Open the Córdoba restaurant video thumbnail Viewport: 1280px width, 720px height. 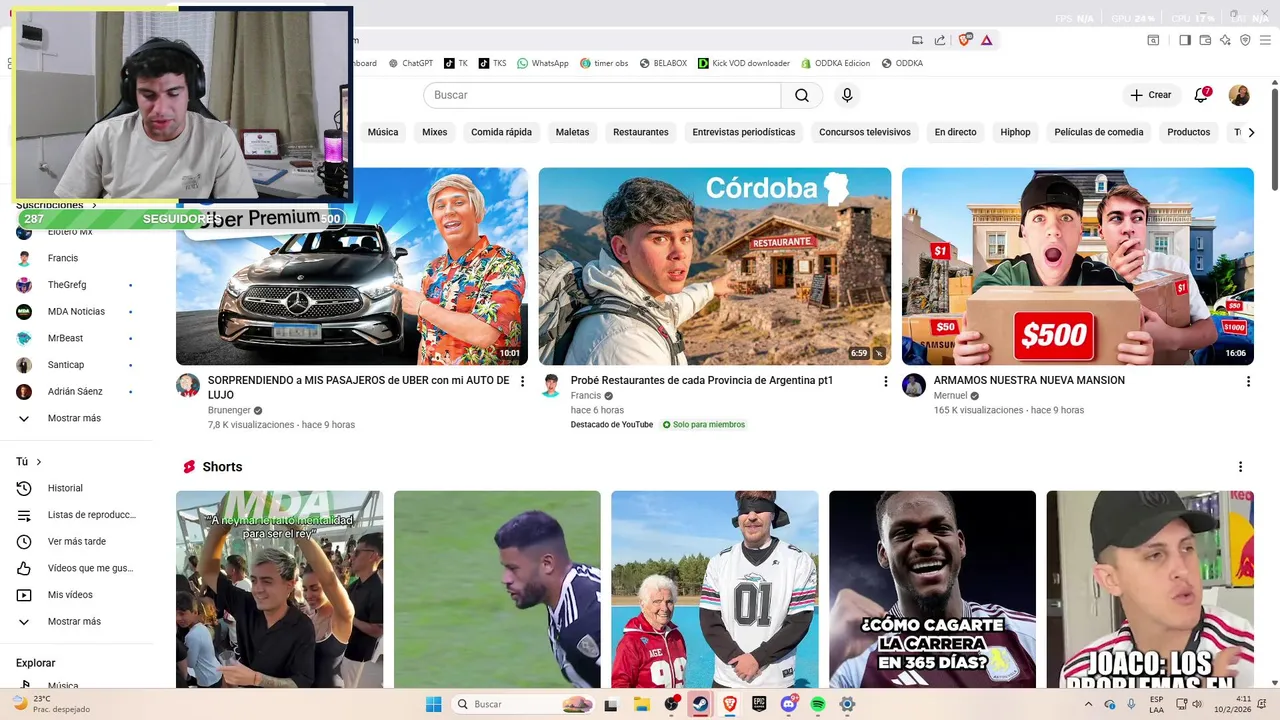[715, 266]
